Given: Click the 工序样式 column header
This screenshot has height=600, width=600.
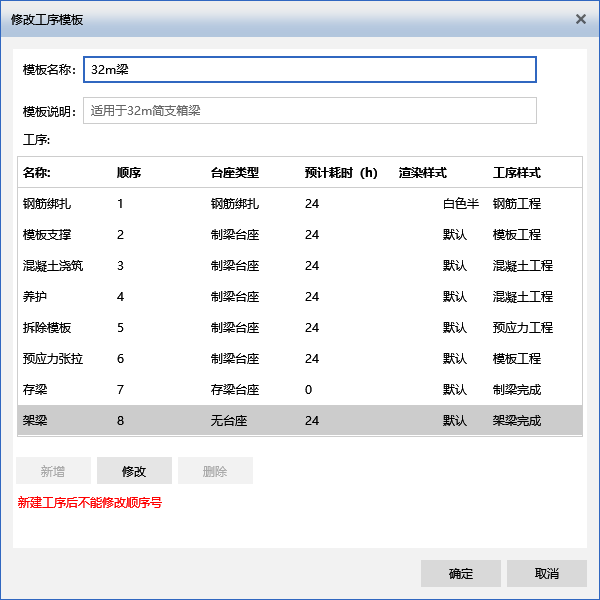Looking at the screenshot, I should (517, 172).
